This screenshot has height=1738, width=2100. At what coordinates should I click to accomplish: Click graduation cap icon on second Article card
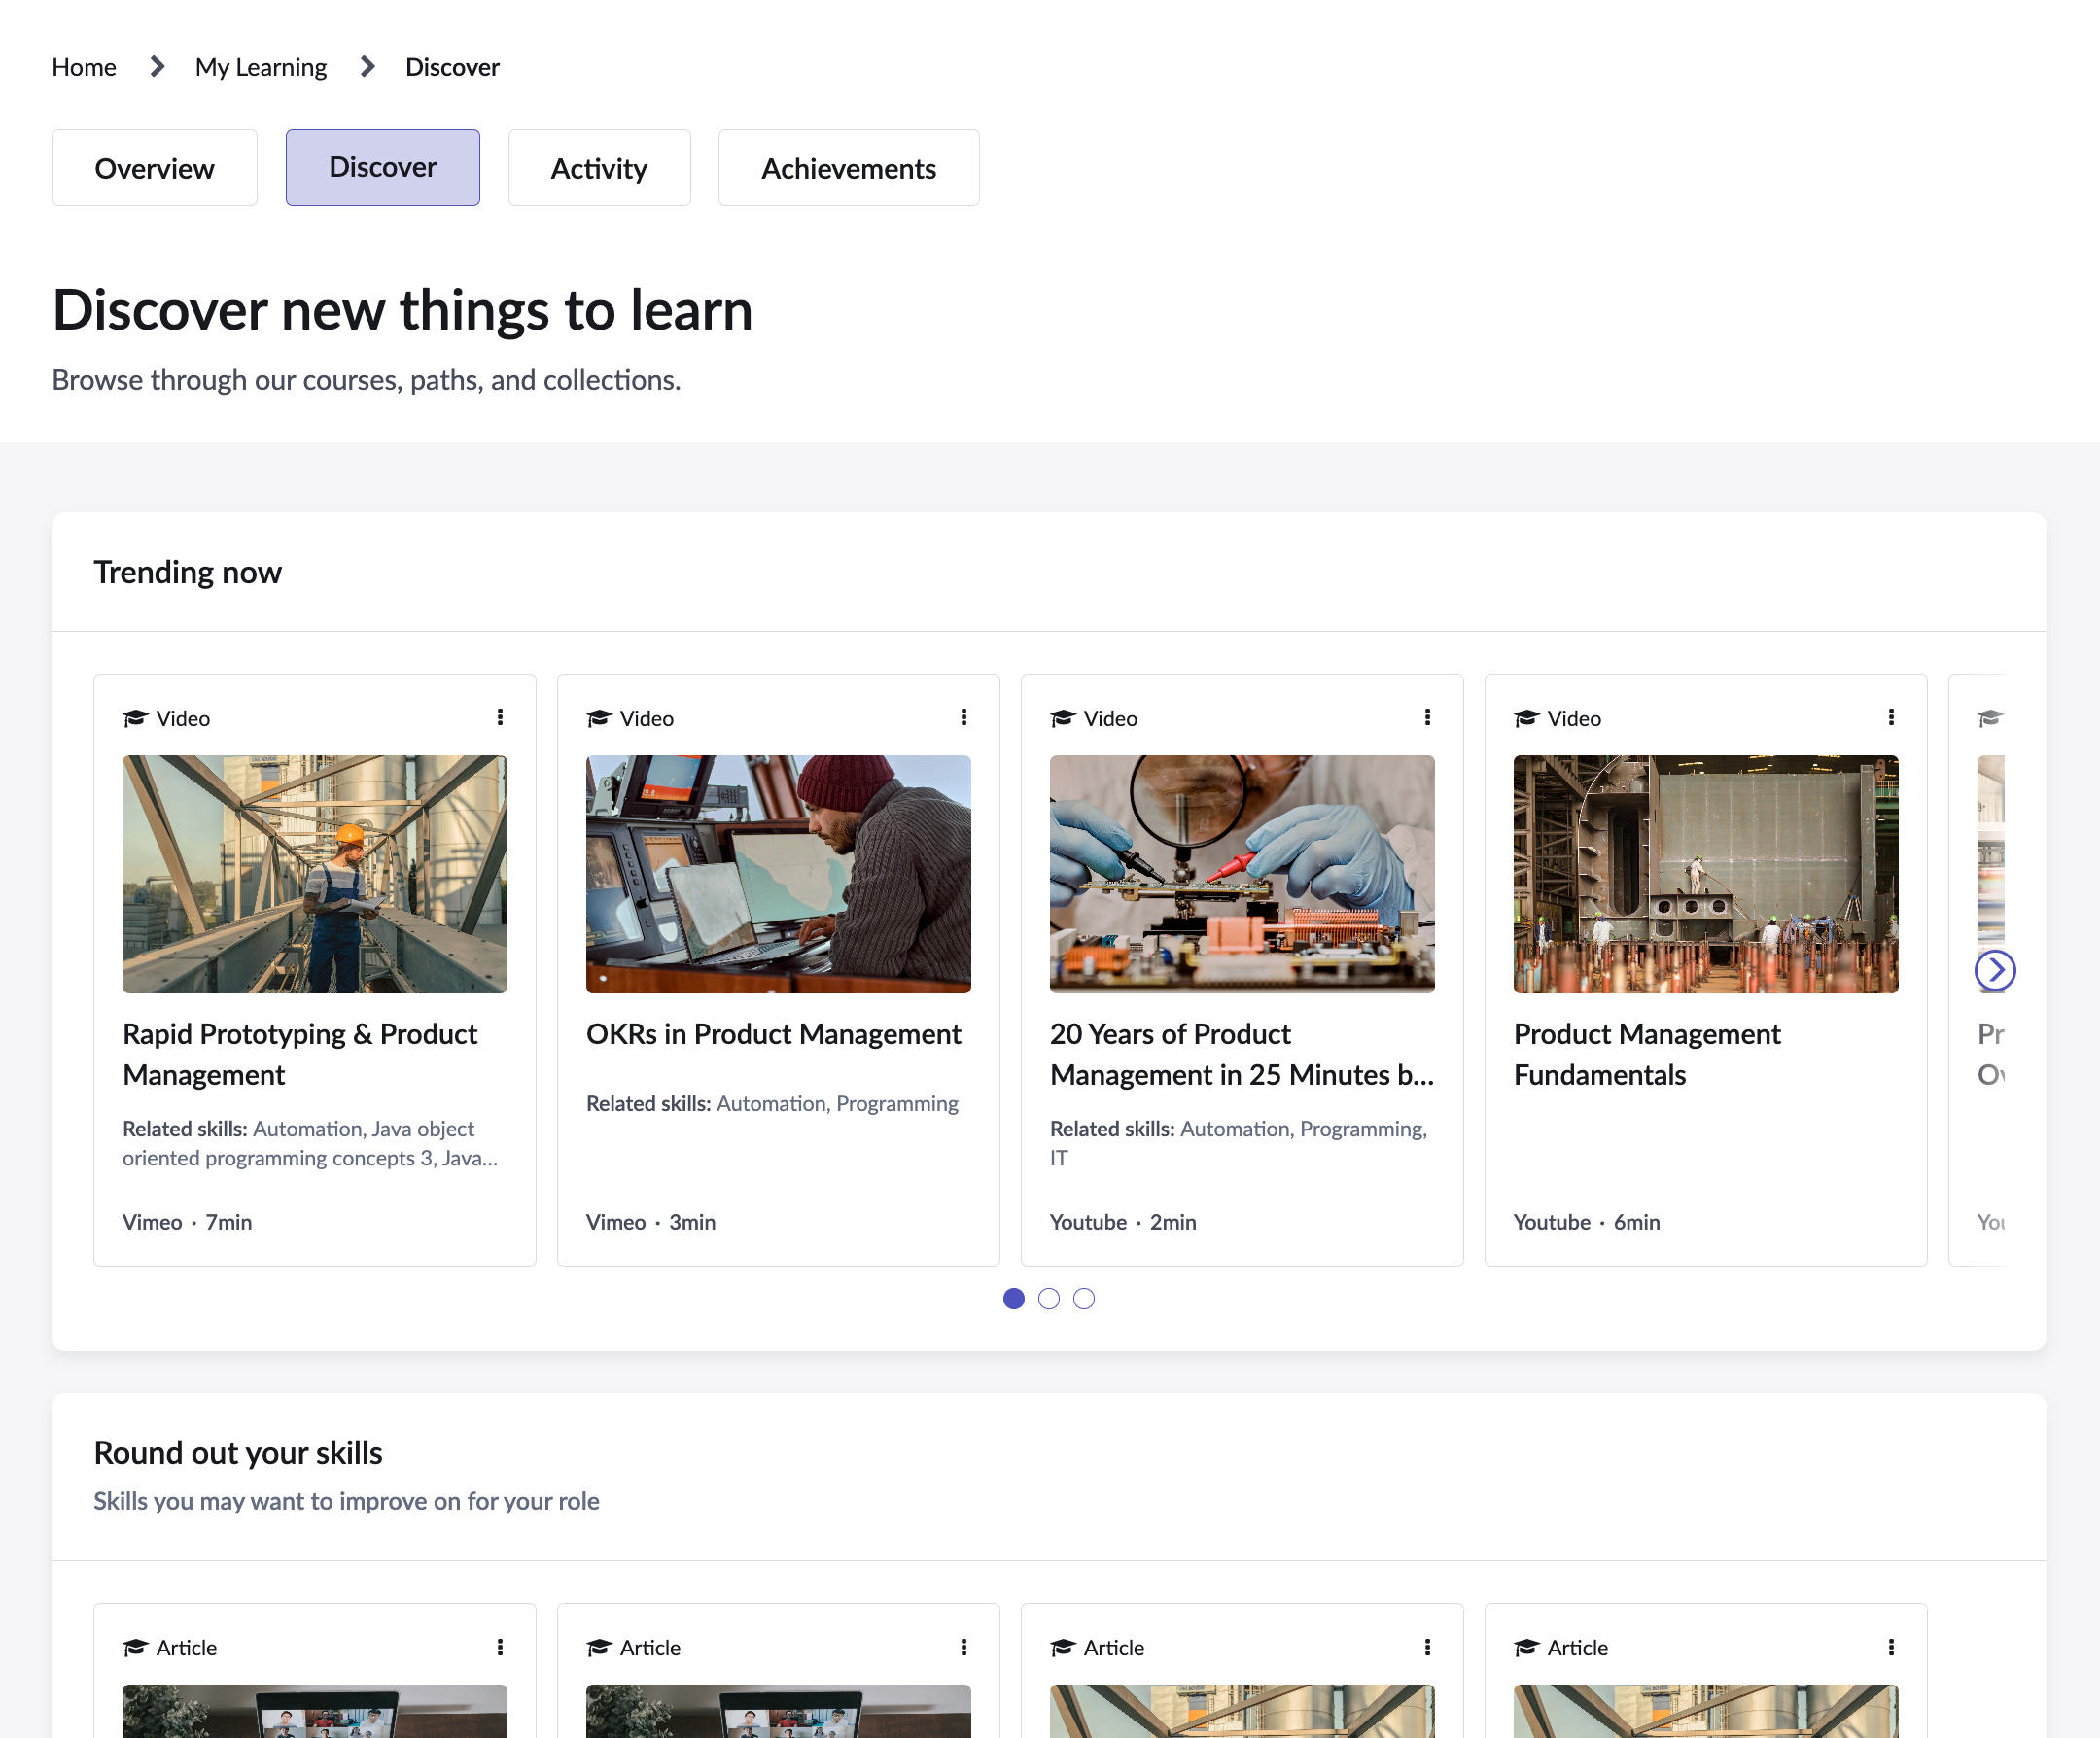tap(599, 1647)
